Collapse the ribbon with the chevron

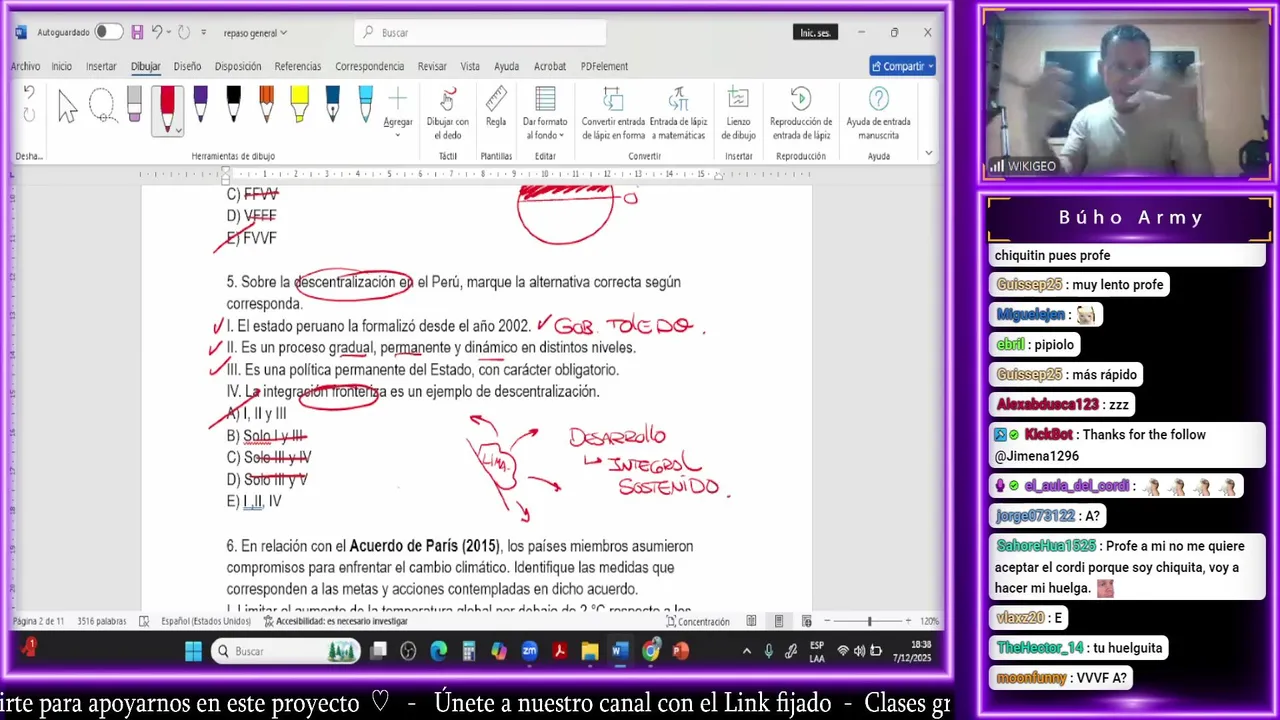tap(929, 153)
